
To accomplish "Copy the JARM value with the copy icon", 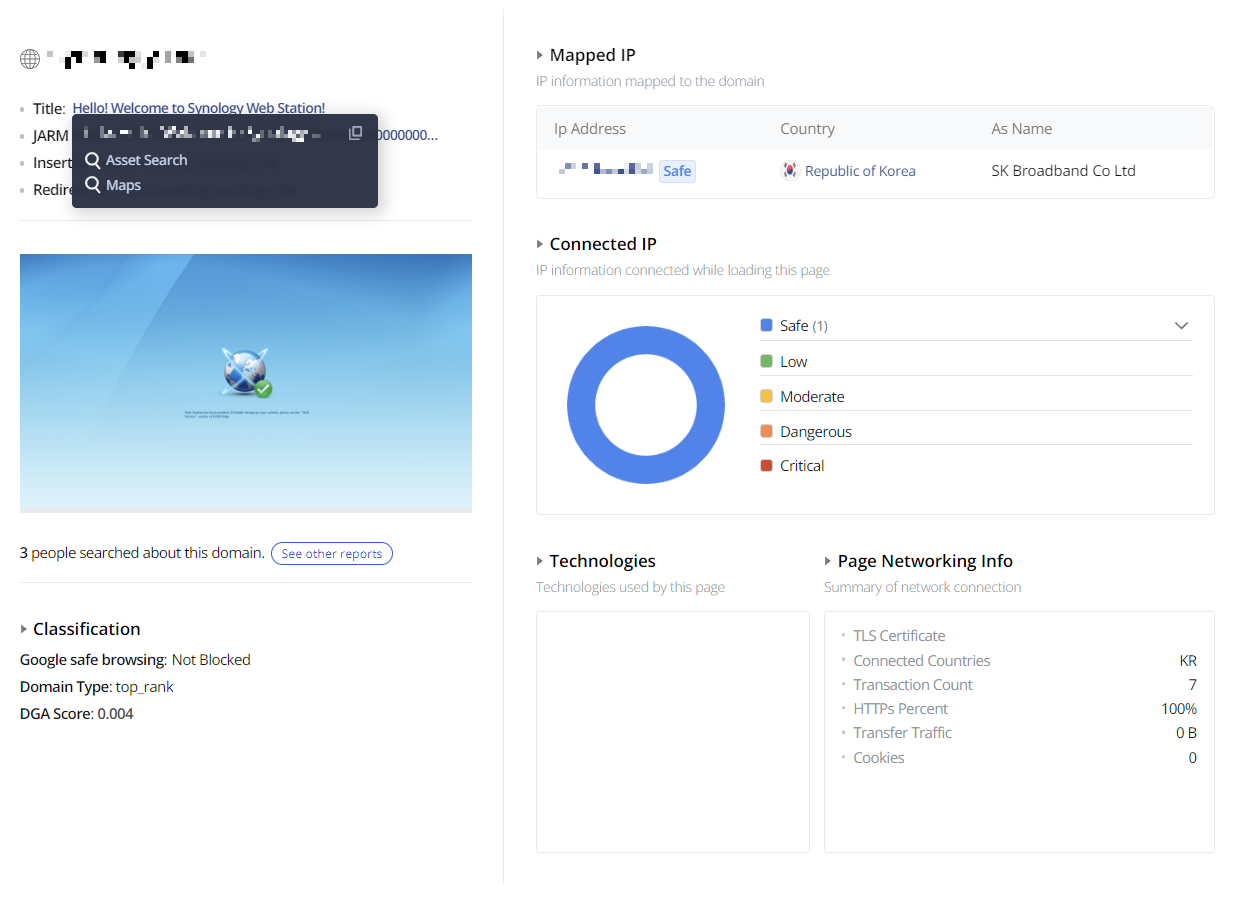I will [355, 133].
